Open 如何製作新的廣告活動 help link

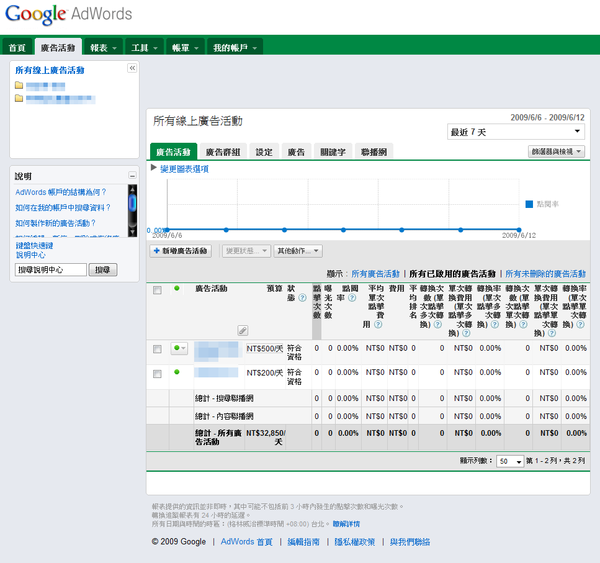[55, 223]
